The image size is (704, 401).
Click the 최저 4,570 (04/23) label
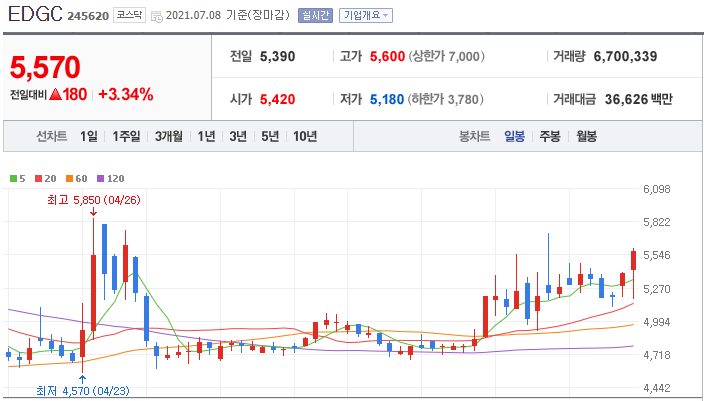(x=83, y=391)
